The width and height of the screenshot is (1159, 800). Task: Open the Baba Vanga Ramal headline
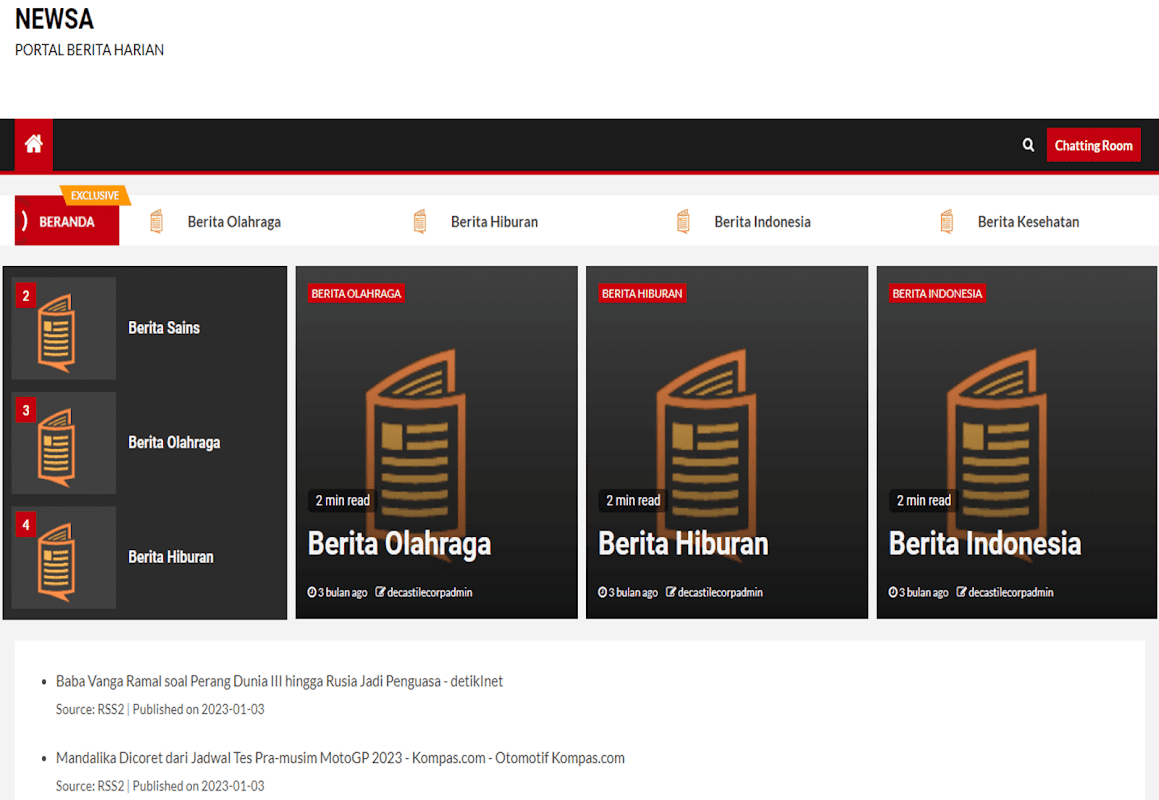pos(279,681)
